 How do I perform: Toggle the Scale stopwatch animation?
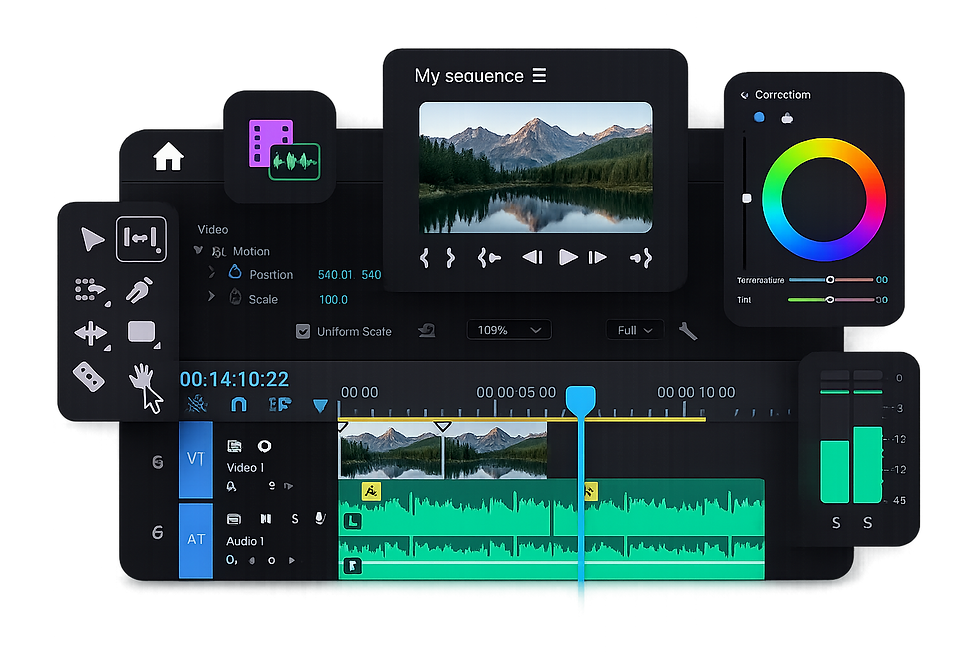click(x=235, y=296)
